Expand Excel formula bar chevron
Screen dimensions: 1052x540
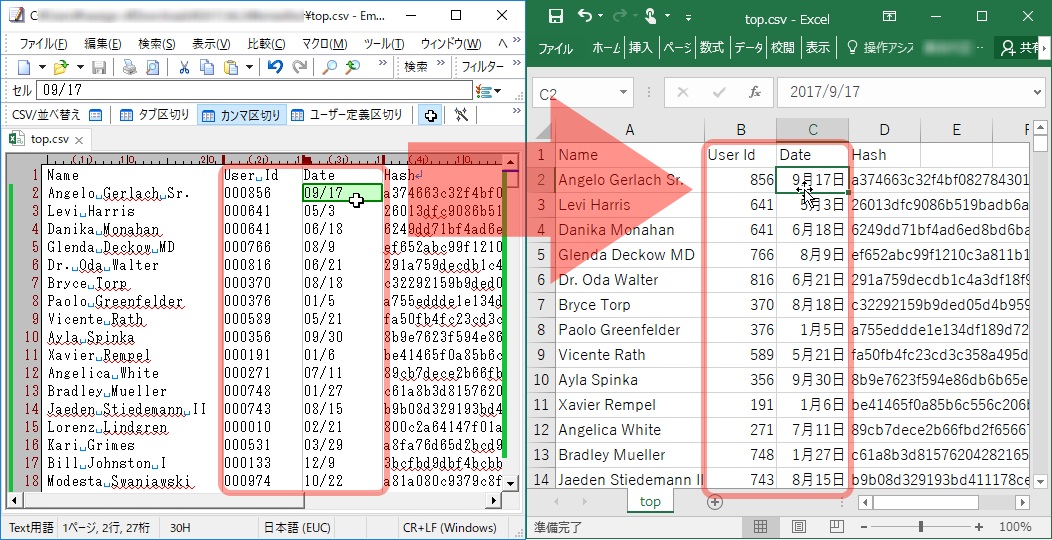pyautogui.click(x=1037, y=93)
